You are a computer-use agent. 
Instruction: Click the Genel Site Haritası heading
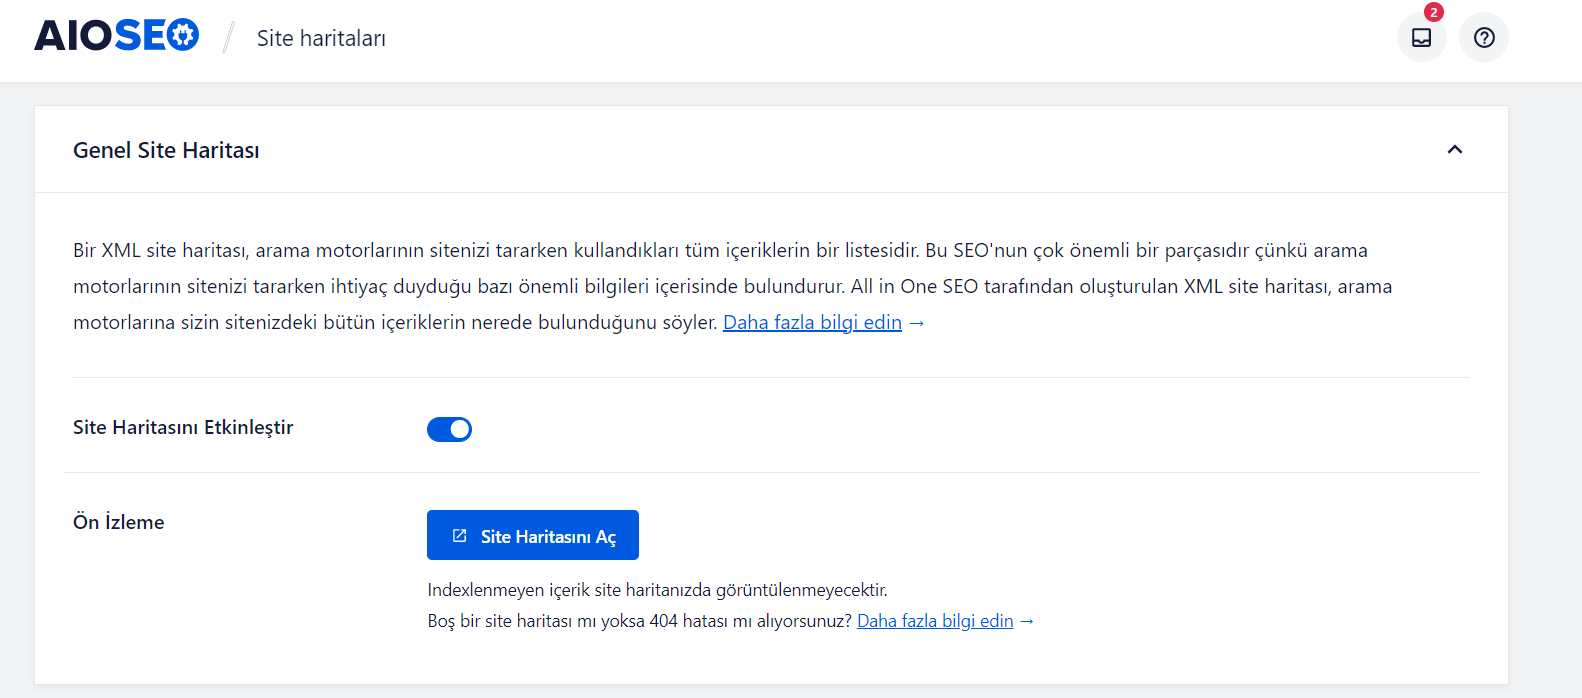point(166,150)
